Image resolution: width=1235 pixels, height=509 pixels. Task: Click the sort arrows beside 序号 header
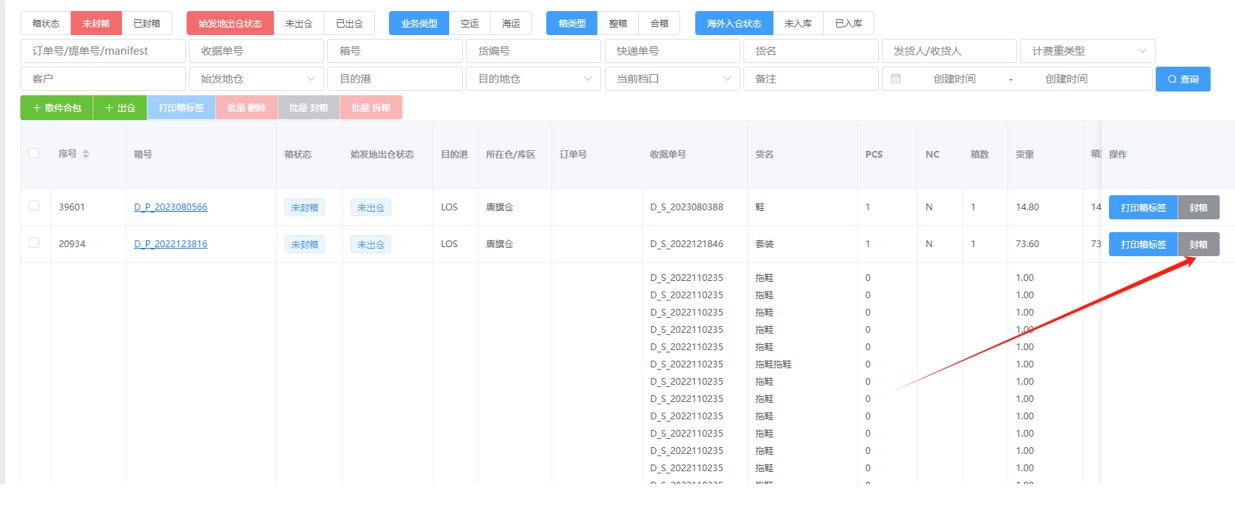85,154
